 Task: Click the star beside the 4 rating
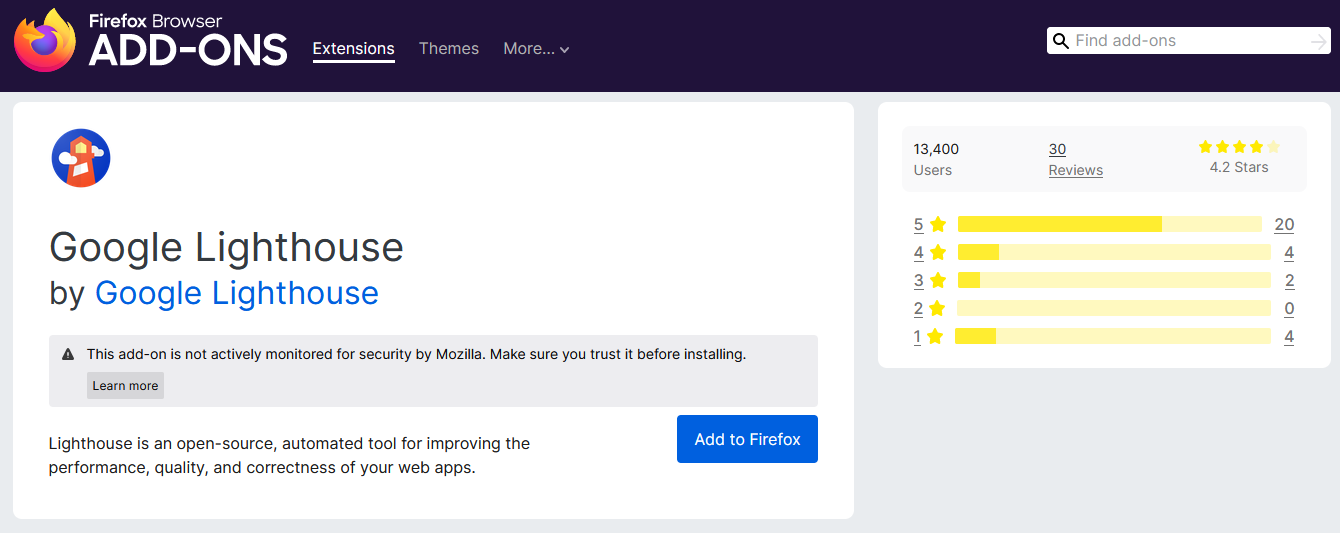point(938,252)
